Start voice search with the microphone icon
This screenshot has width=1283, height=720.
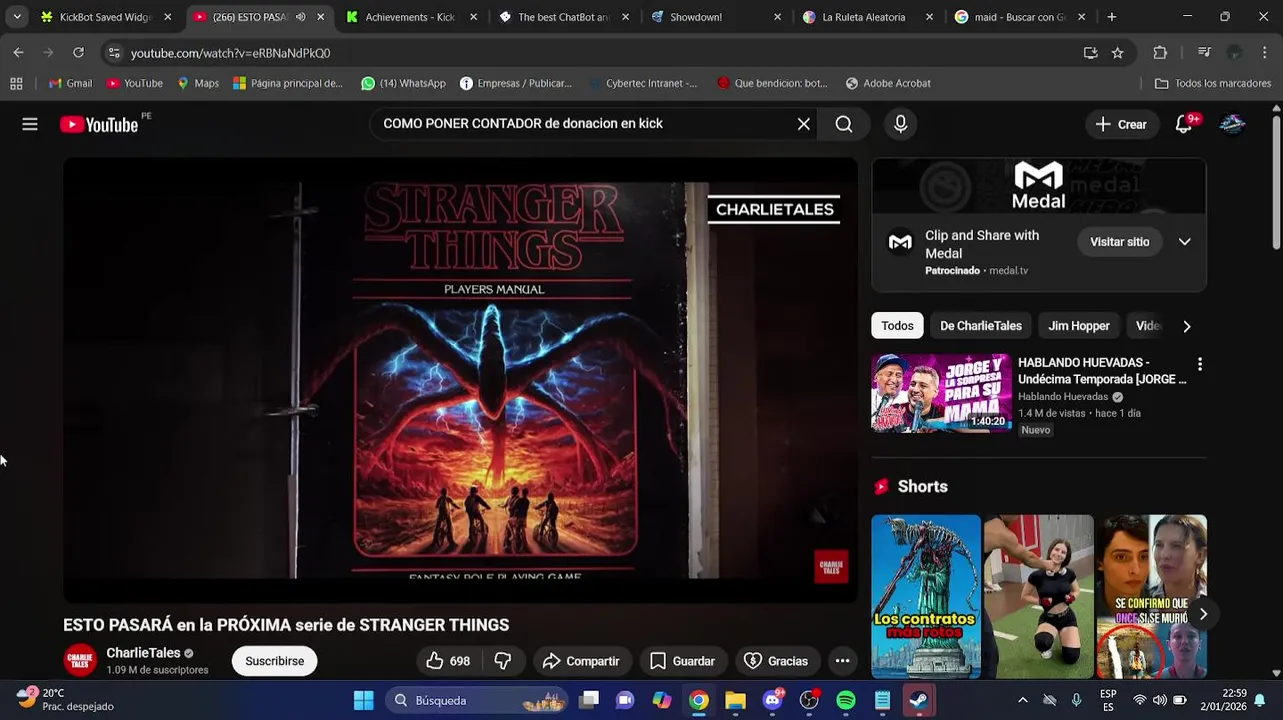click(x=901, y=124)
